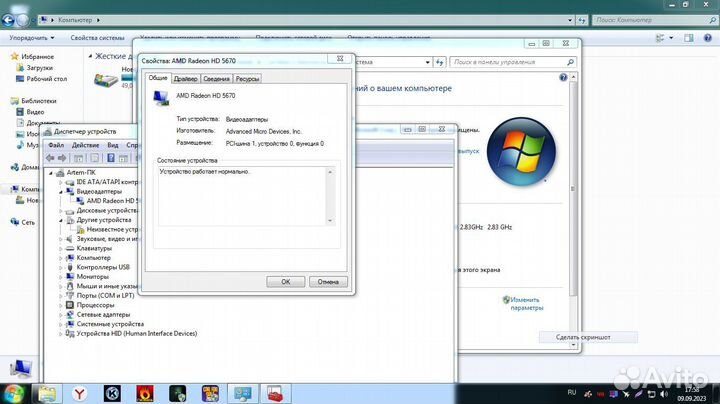Viewport: 720px width, 404px height.
Task: Click the up arrow of device status scrollbar
Action: pos(330,172)
